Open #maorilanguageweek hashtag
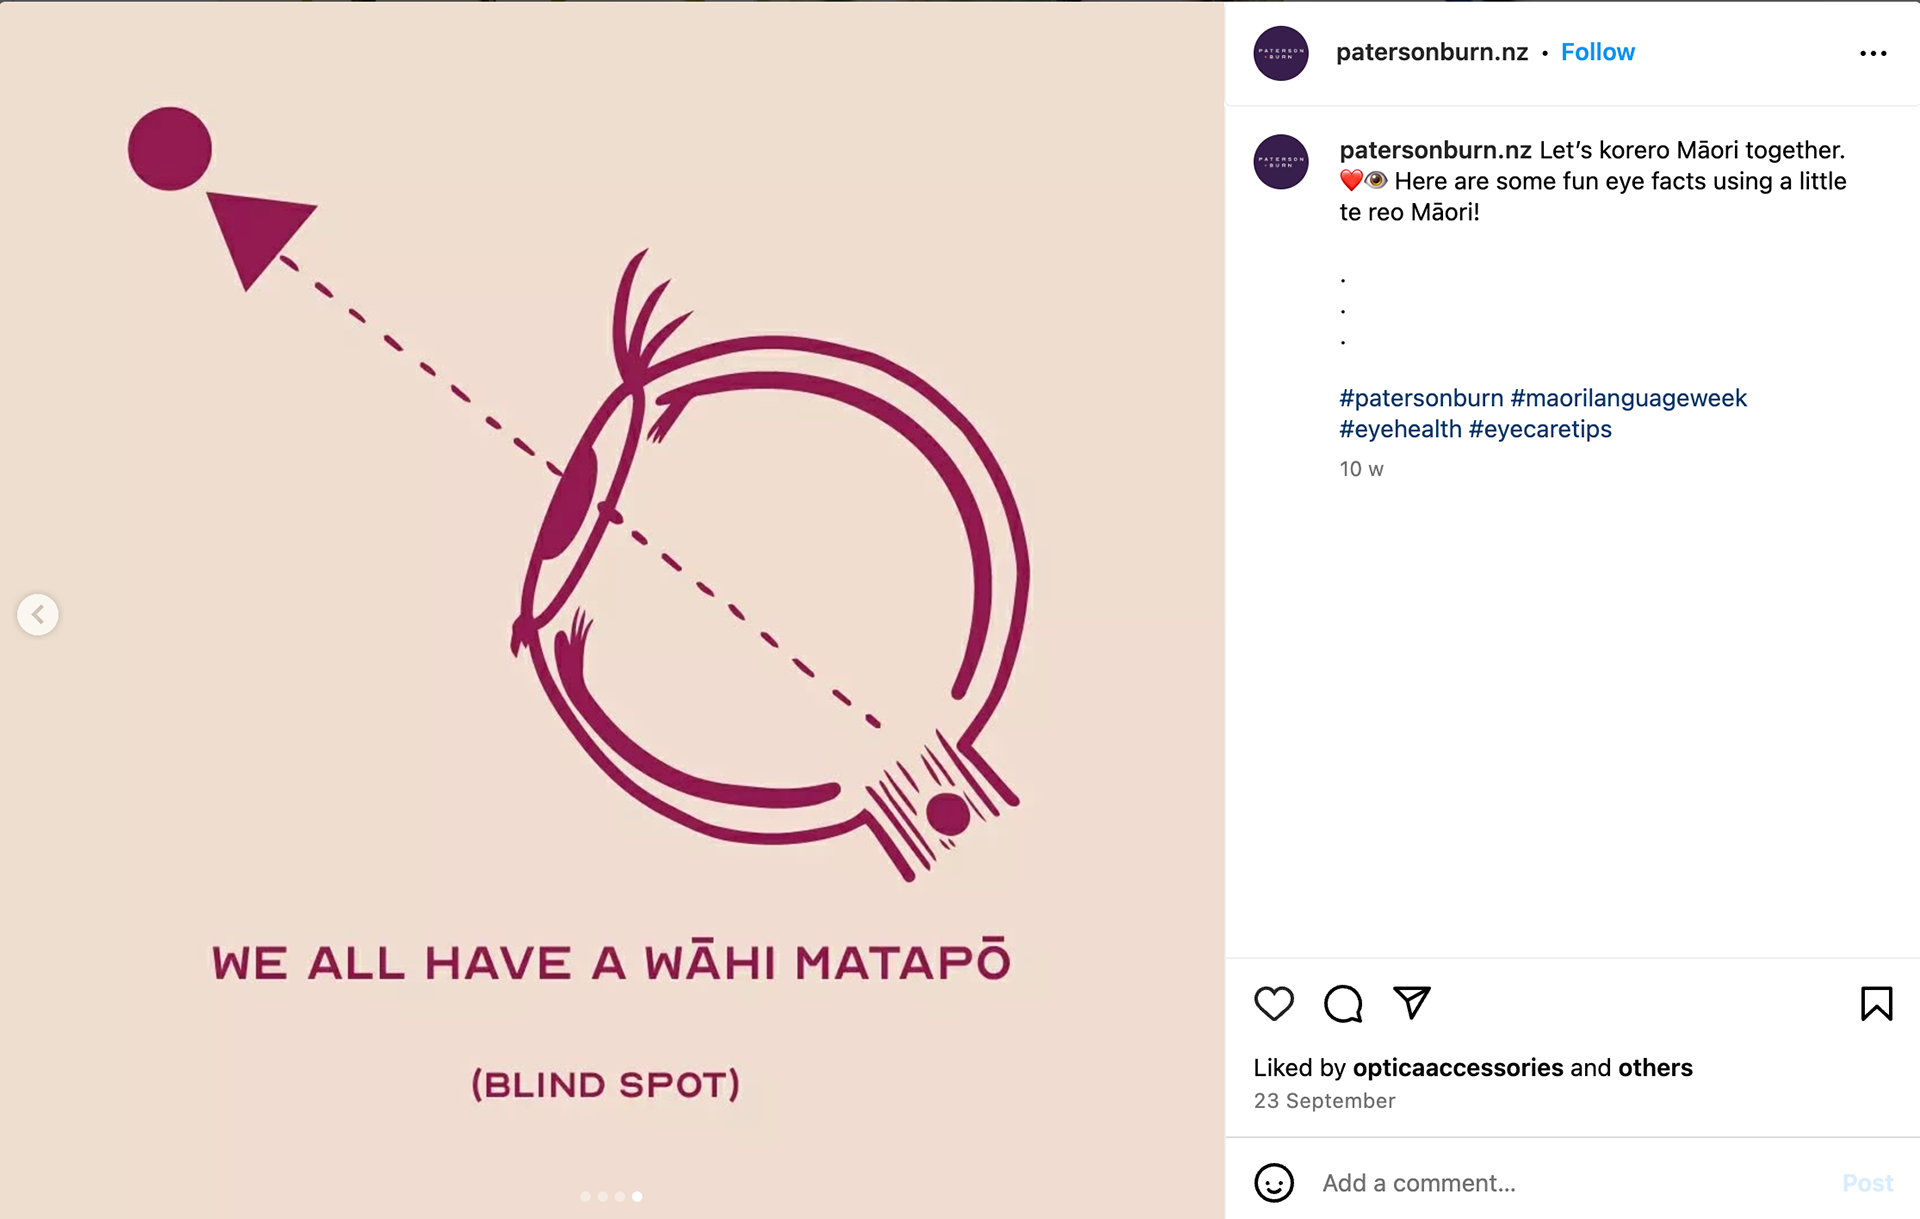The image size is (1920, 1219). (x=1628, y=398)
